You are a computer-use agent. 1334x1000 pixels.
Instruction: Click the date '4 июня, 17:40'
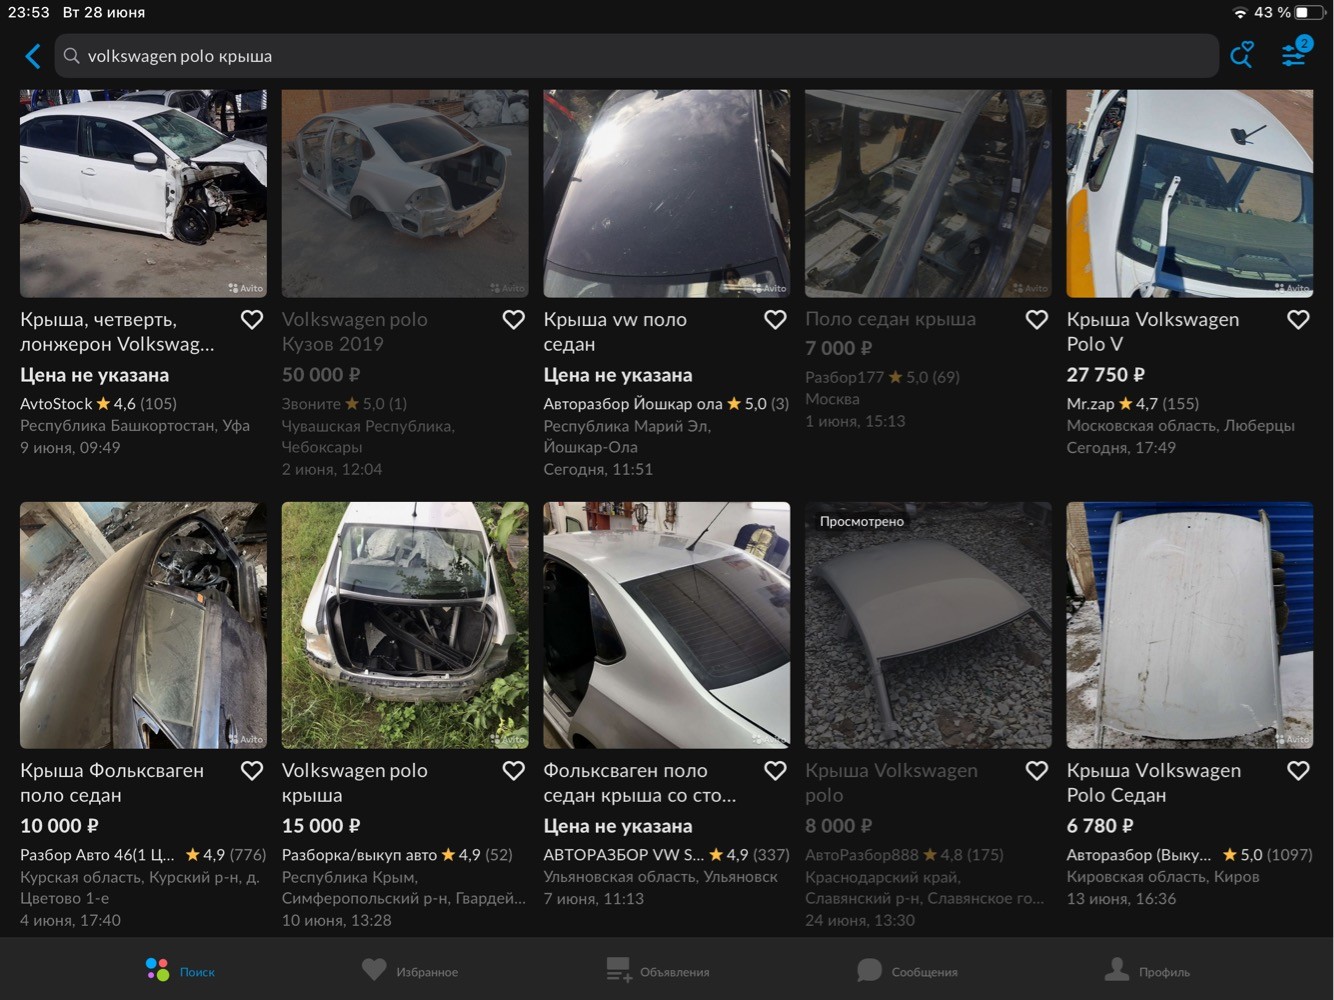[x=70, y=921]
